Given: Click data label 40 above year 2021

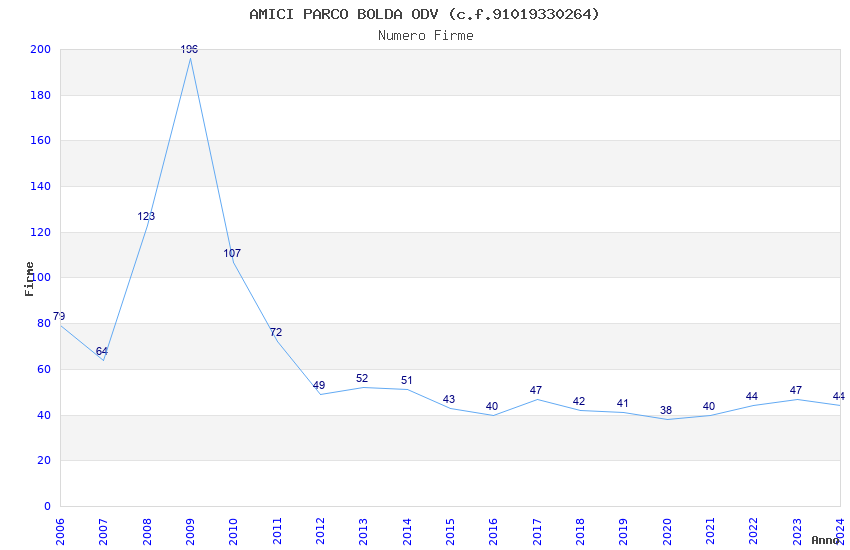Looking at the screenshot, I should [709, 406].
